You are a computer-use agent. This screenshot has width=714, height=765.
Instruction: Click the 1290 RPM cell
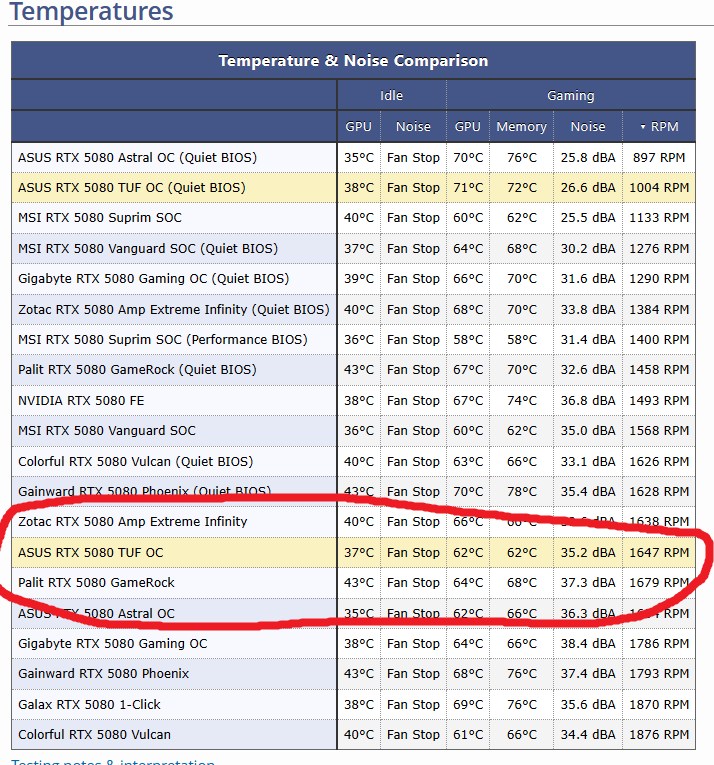(x=659, y=279)
